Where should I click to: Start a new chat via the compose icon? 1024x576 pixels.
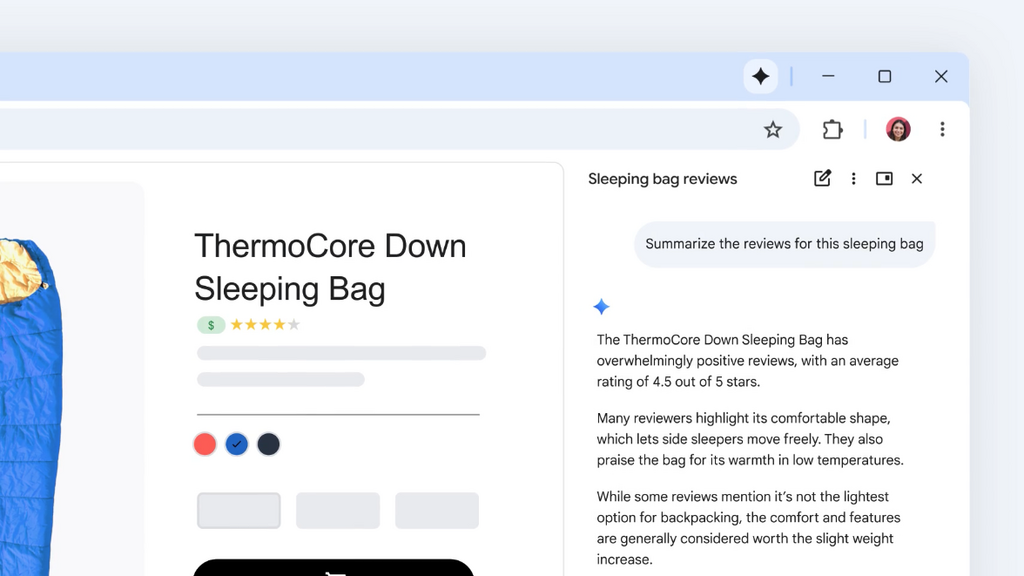pos(822,178)
